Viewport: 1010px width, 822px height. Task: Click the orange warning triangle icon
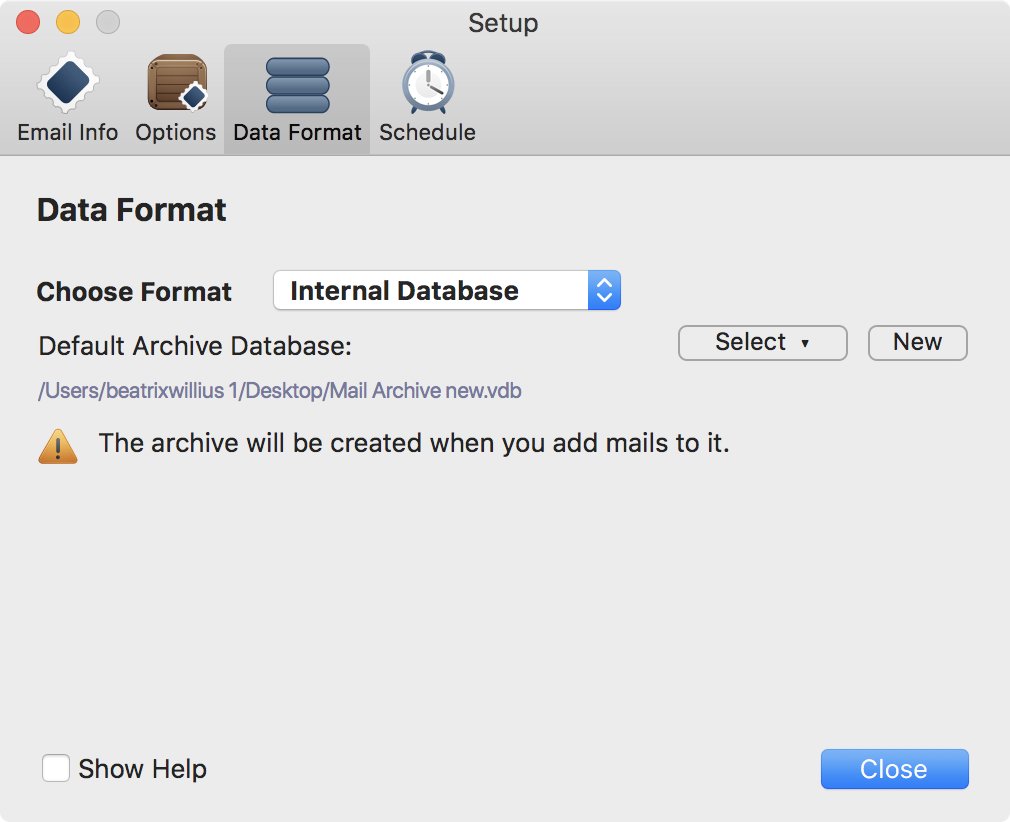[58, 446]
